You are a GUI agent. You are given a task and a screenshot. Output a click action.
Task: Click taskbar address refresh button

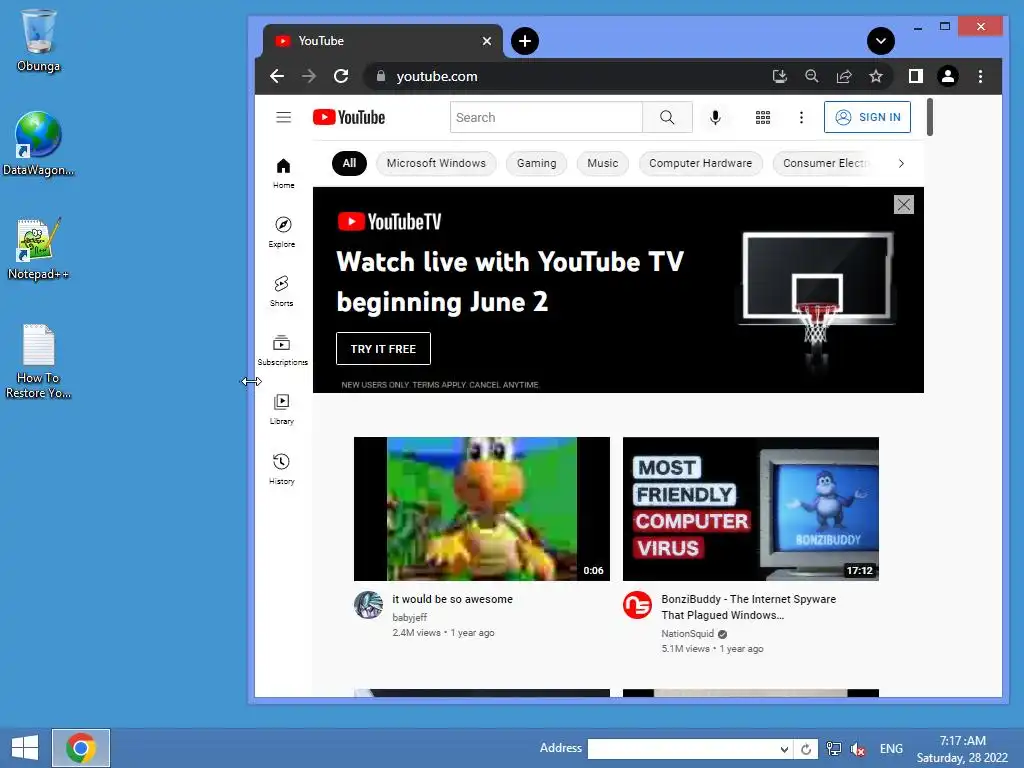(806, 749)
